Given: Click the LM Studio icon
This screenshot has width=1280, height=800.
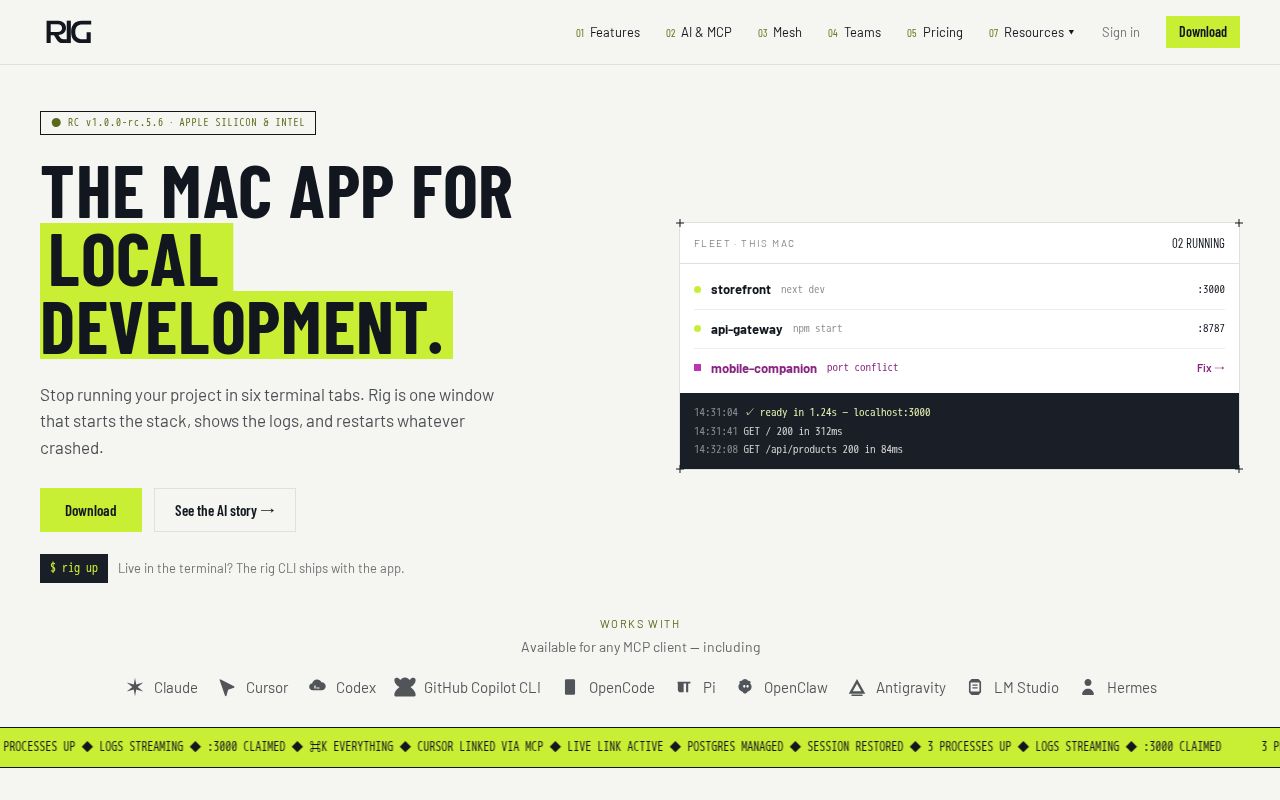Looking at the screenshot, I should click(975, 687).
